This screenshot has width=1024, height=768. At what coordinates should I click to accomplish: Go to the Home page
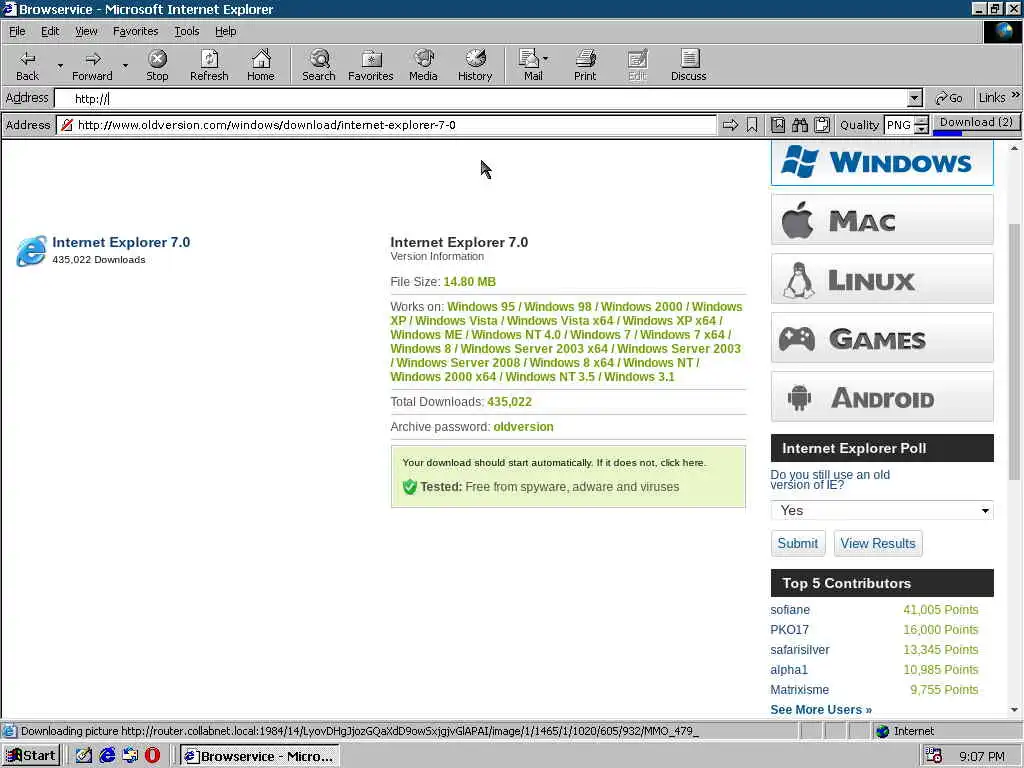261,65
